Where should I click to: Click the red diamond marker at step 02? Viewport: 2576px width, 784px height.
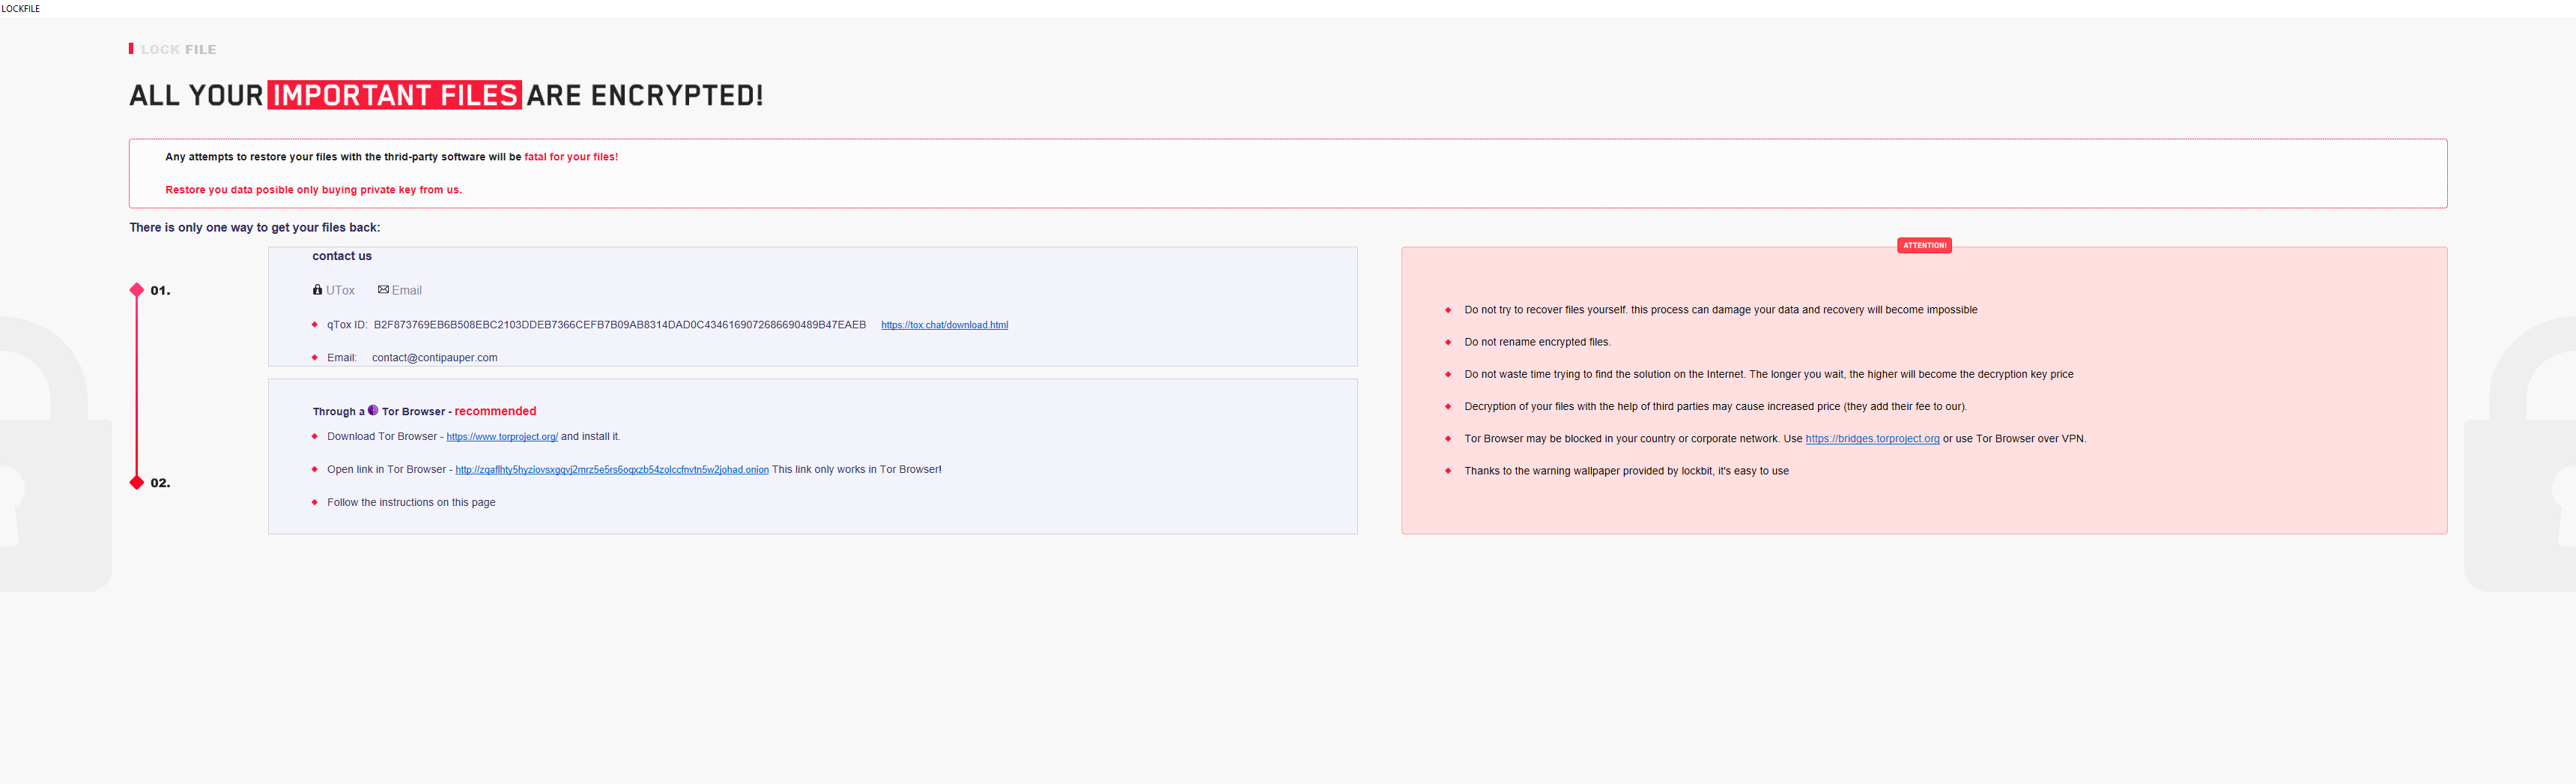[x=137, y=483]
